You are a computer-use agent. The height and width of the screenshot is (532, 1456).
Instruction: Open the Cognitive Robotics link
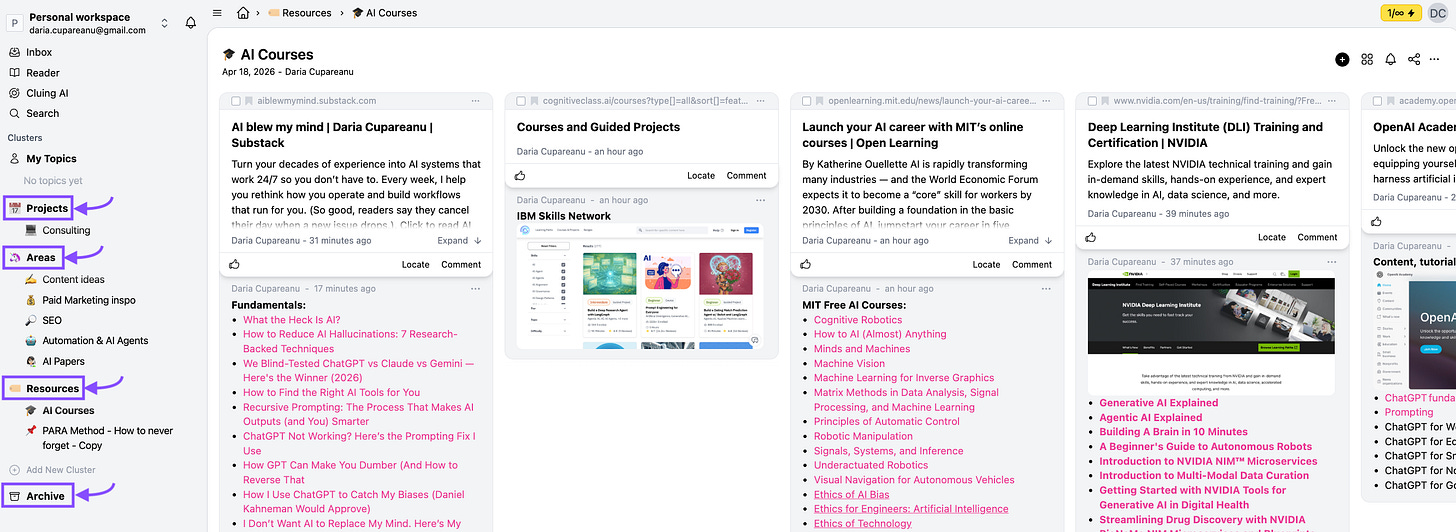(x=858, y=320)
